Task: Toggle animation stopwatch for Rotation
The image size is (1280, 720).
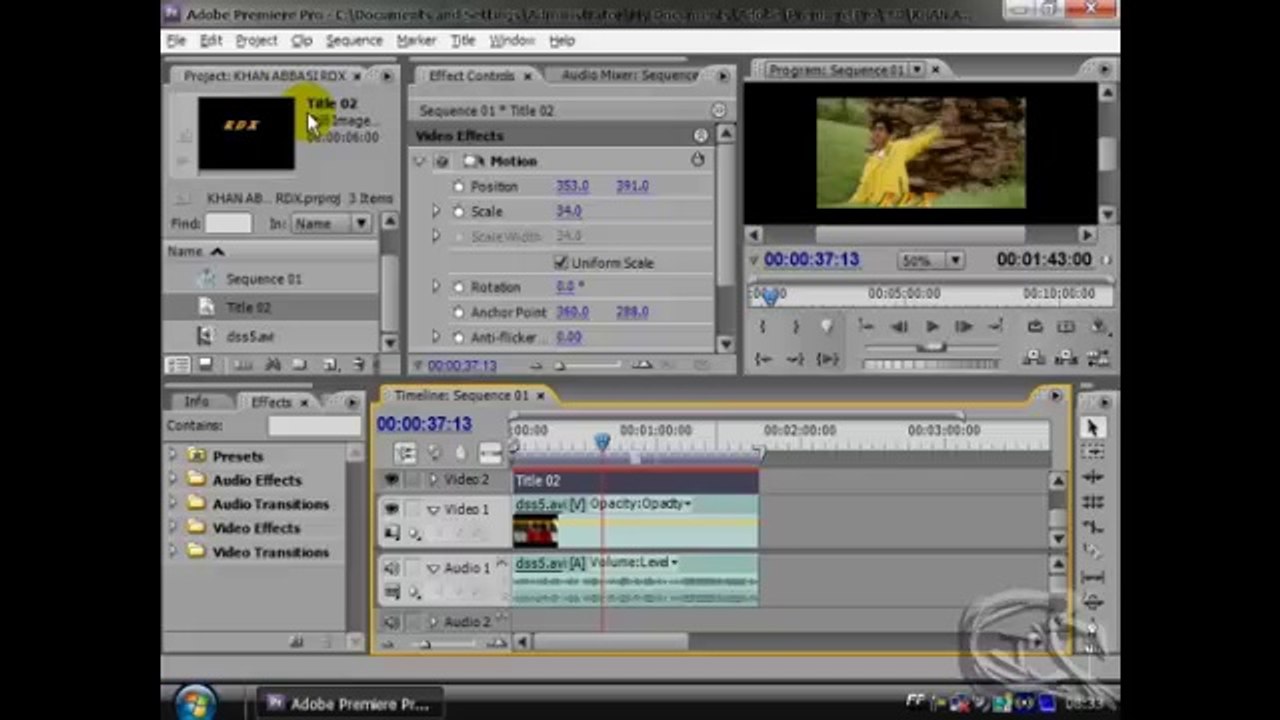Action: coord(459,287)
